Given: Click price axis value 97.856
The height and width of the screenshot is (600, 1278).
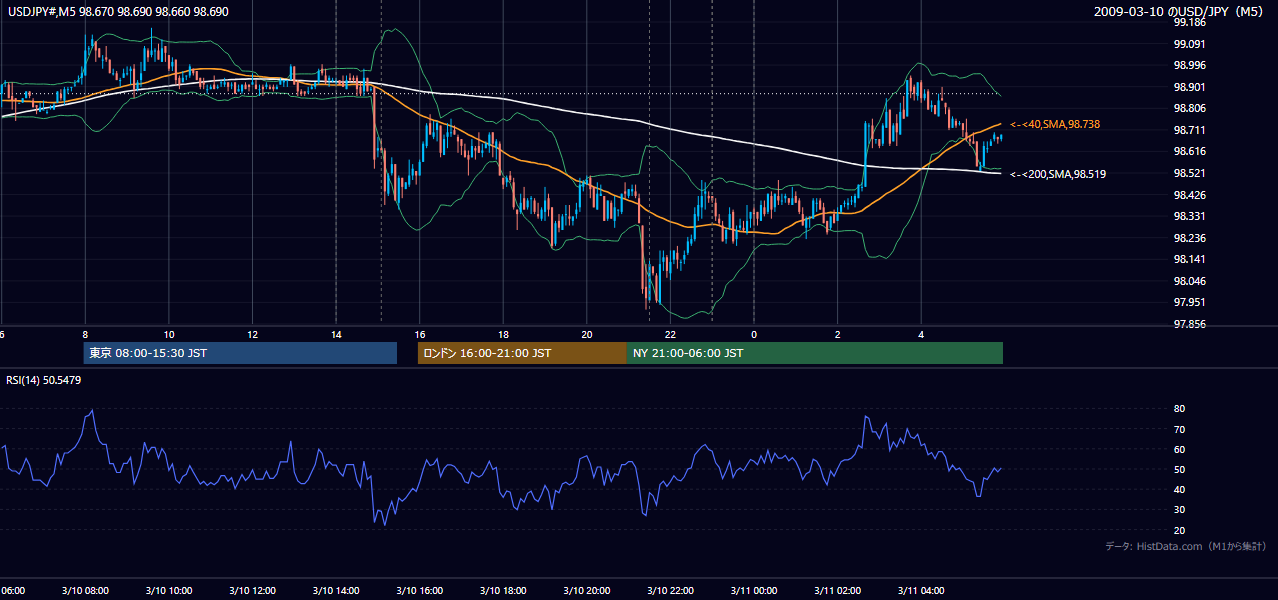Looking at the screenshot, I should [1190, 324].
